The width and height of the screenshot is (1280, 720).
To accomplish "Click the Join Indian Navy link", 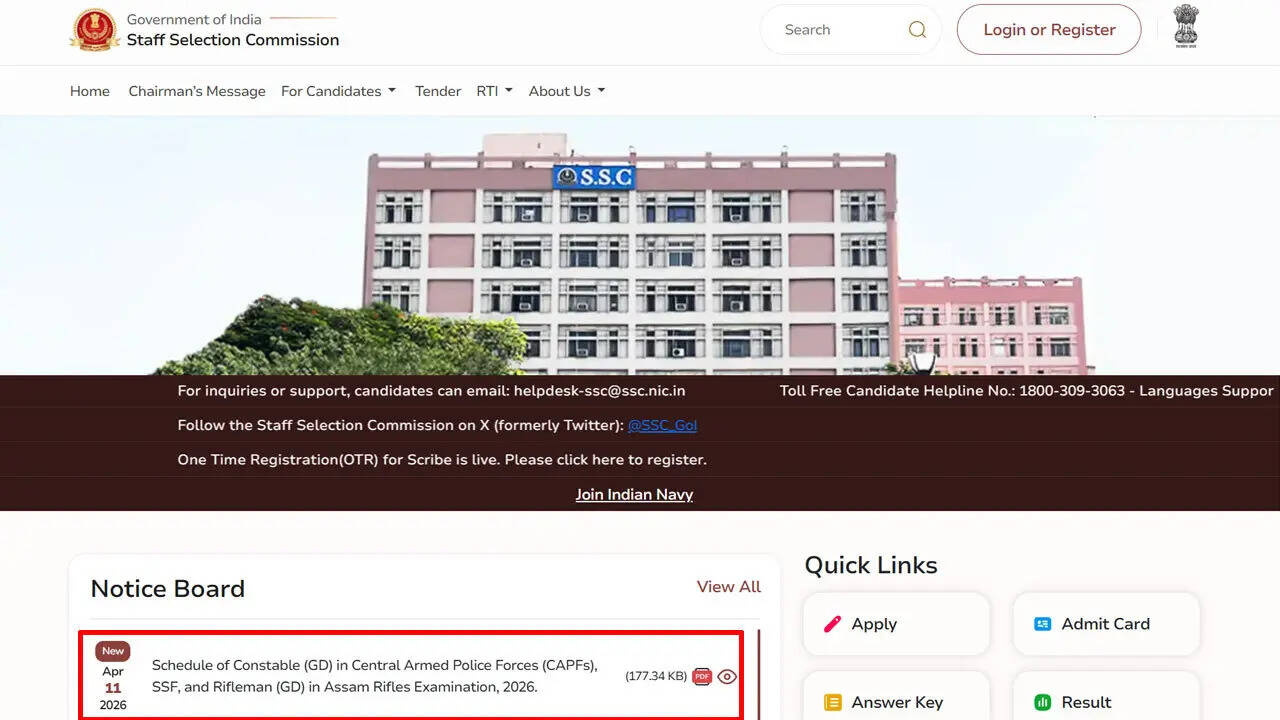I will point(634,493).
